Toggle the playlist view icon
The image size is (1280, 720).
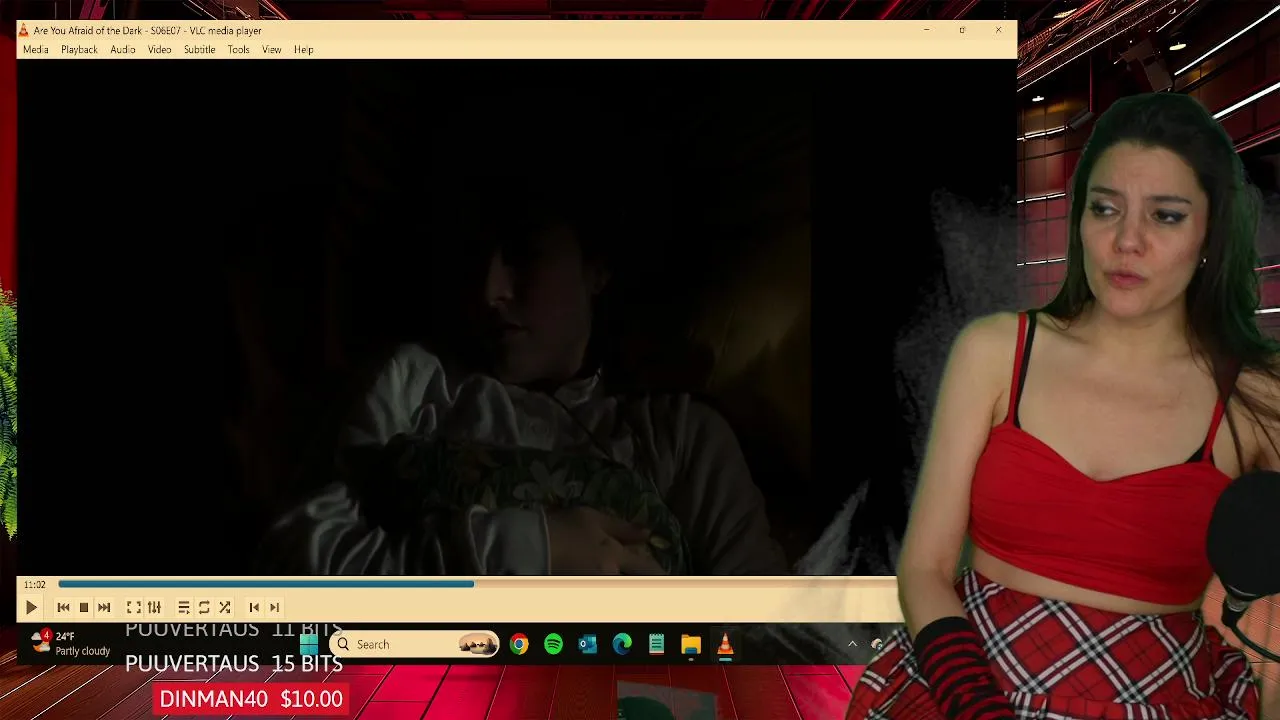pos(183,607)
